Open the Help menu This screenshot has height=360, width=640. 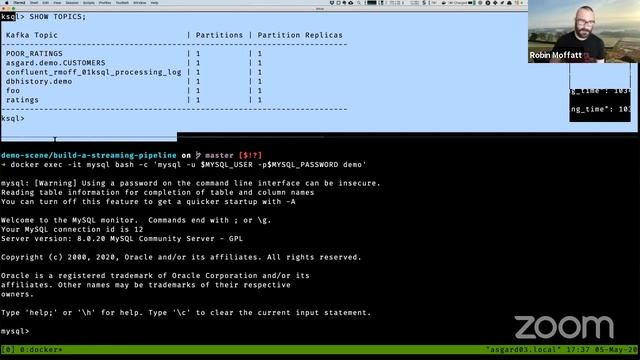point(154,3)
